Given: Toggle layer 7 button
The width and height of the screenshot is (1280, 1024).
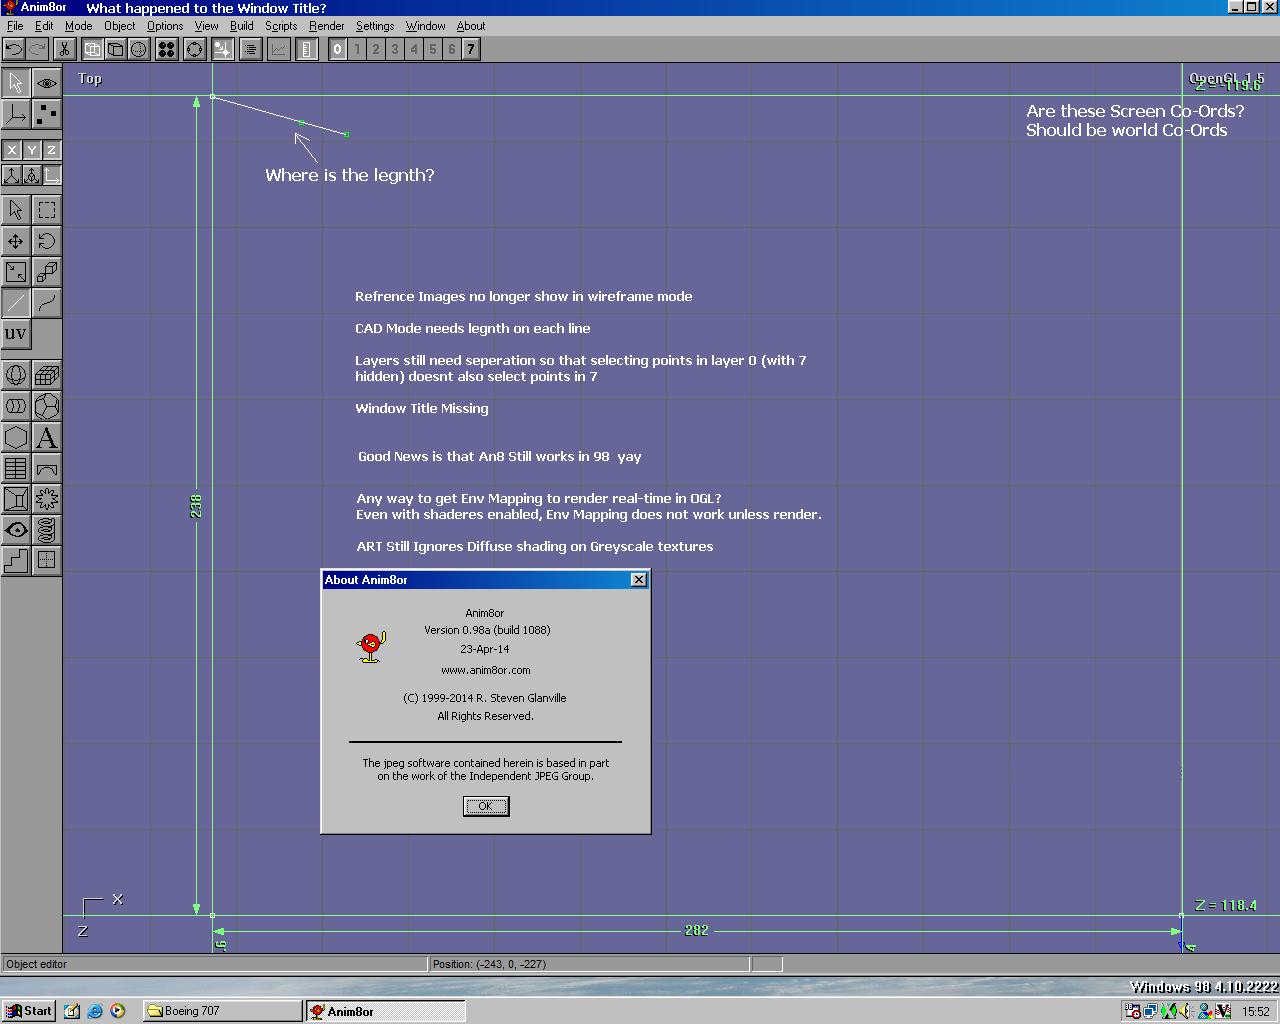Looking at the screenshot, I should click(471, 48).
